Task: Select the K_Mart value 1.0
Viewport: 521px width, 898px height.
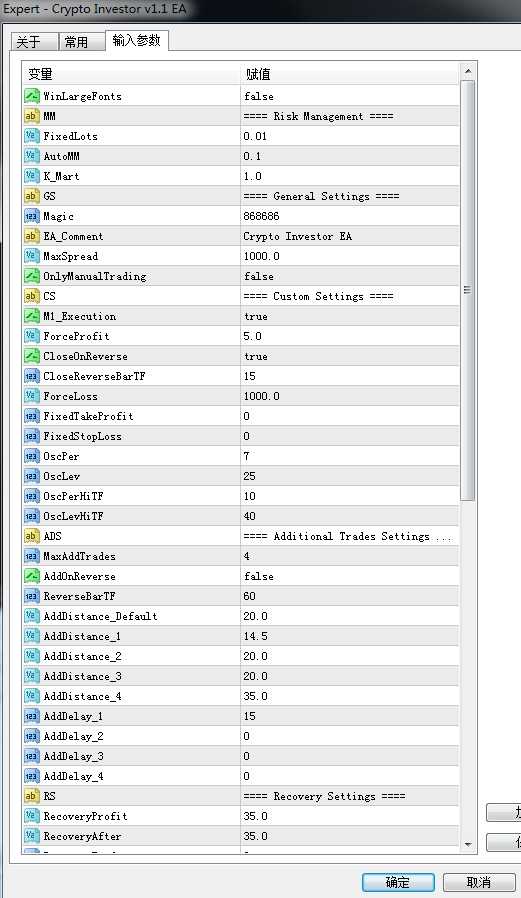Action: [x=252, y=176]
